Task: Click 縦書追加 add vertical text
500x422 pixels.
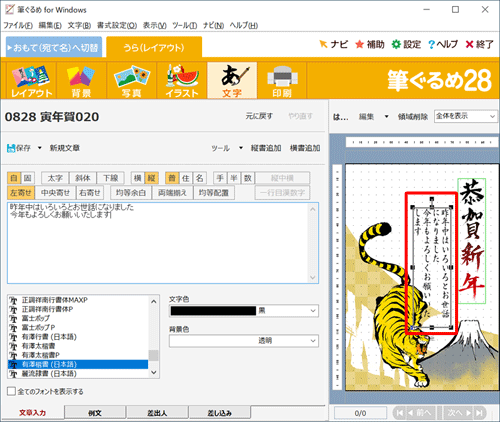Action: coord(266,148)
